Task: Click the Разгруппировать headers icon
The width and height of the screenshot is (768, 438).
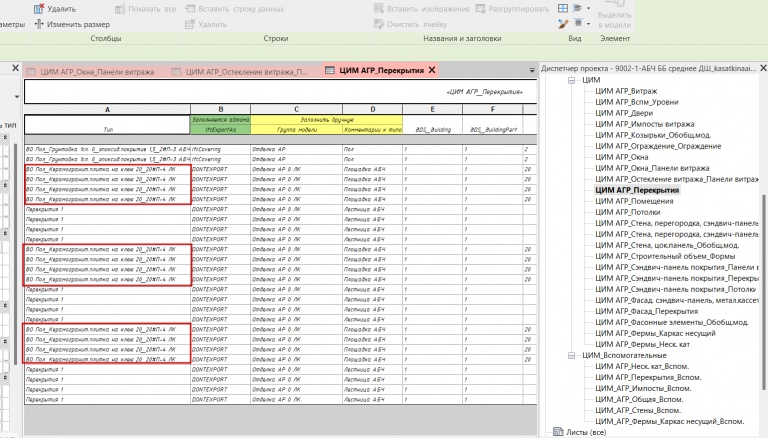Action: tap(480, 8)
